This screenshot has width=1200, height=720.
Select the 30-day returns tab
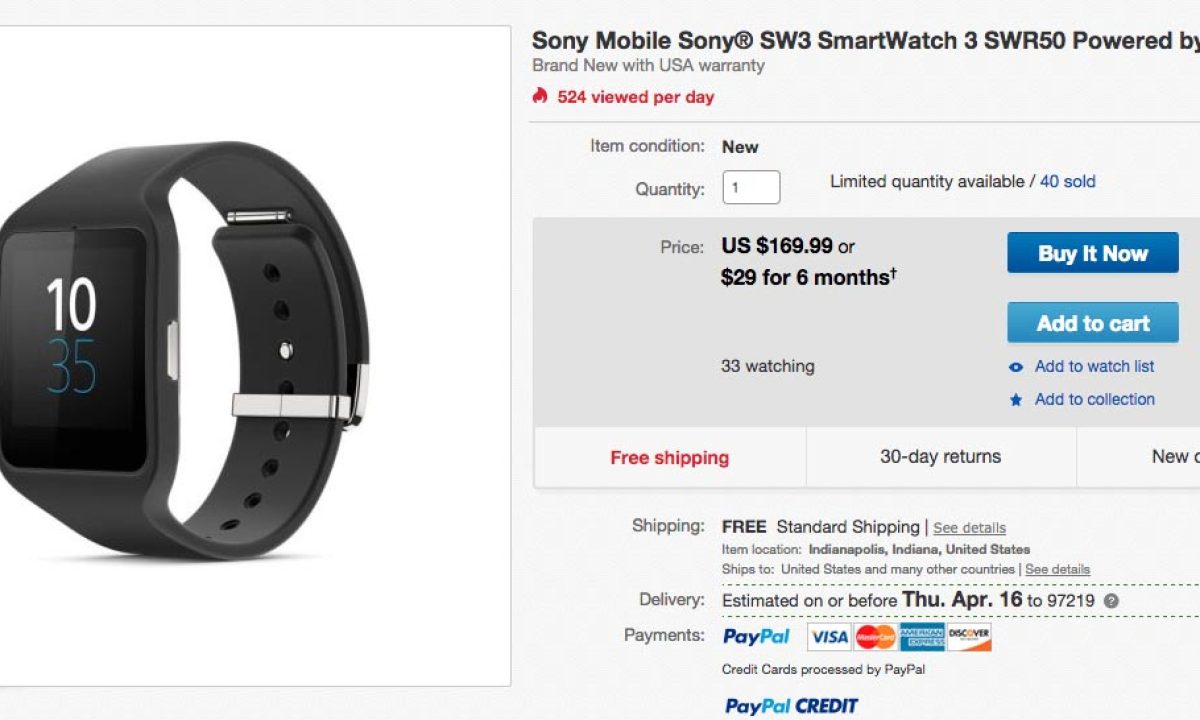[x=940, y=457]
